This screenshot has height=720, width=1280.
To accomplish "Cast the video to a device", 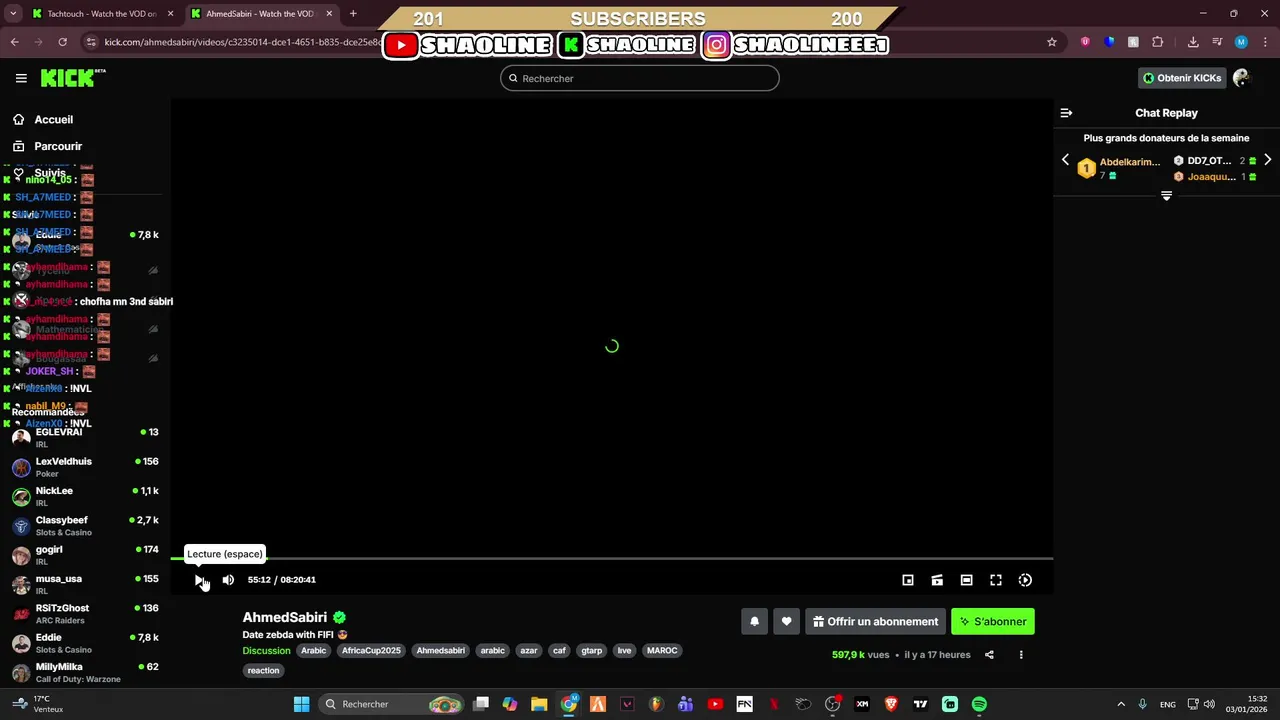I will [x=937, y=580].
